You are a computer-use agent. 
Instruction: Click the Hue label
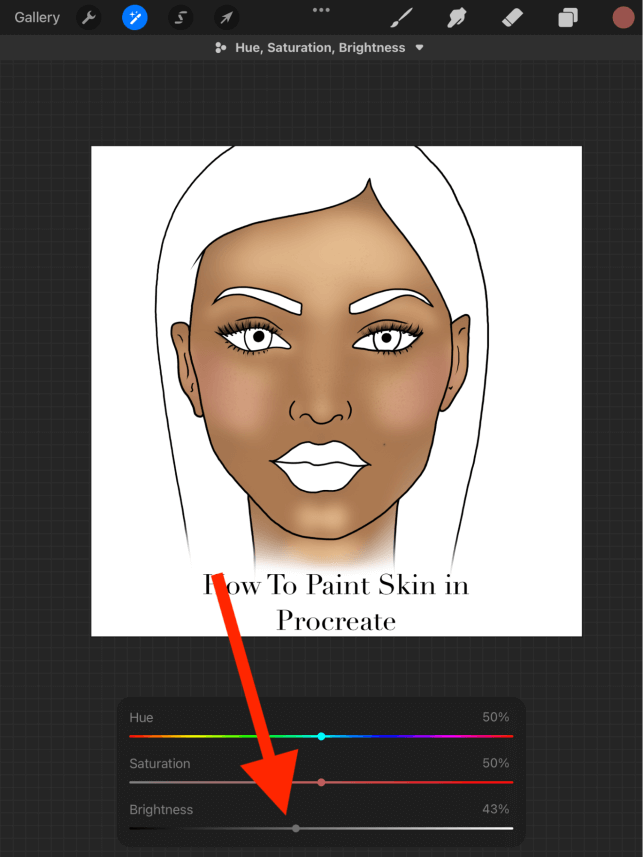[x=141, y=718]
